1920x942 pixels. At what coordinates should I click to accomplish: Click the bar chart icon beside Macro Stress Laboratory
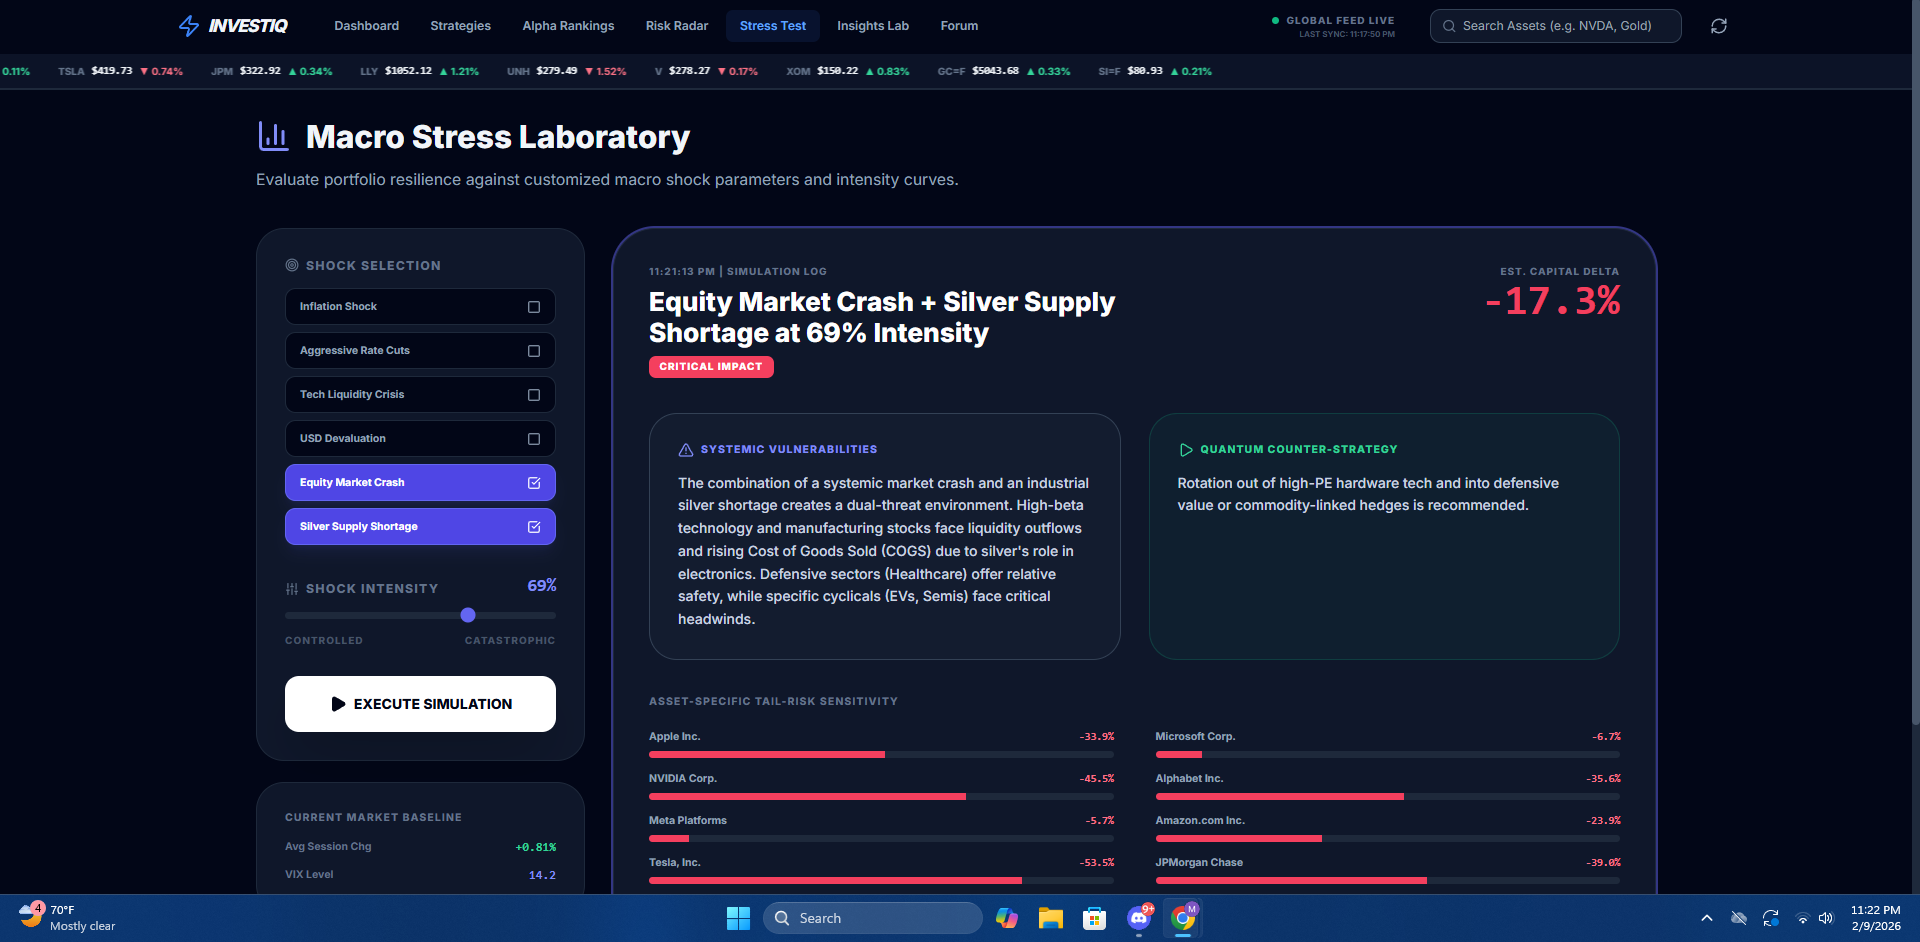[273, 137]
